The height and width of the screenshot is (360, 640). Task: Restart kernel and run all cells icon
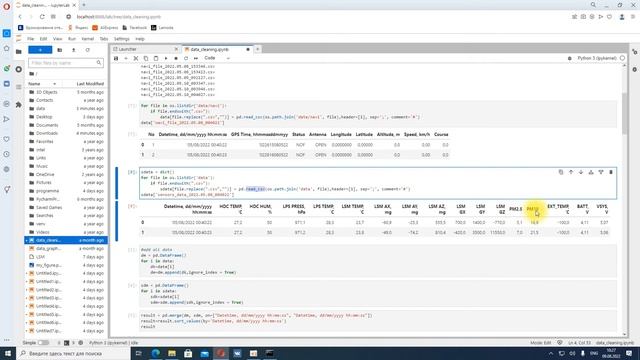196,58
